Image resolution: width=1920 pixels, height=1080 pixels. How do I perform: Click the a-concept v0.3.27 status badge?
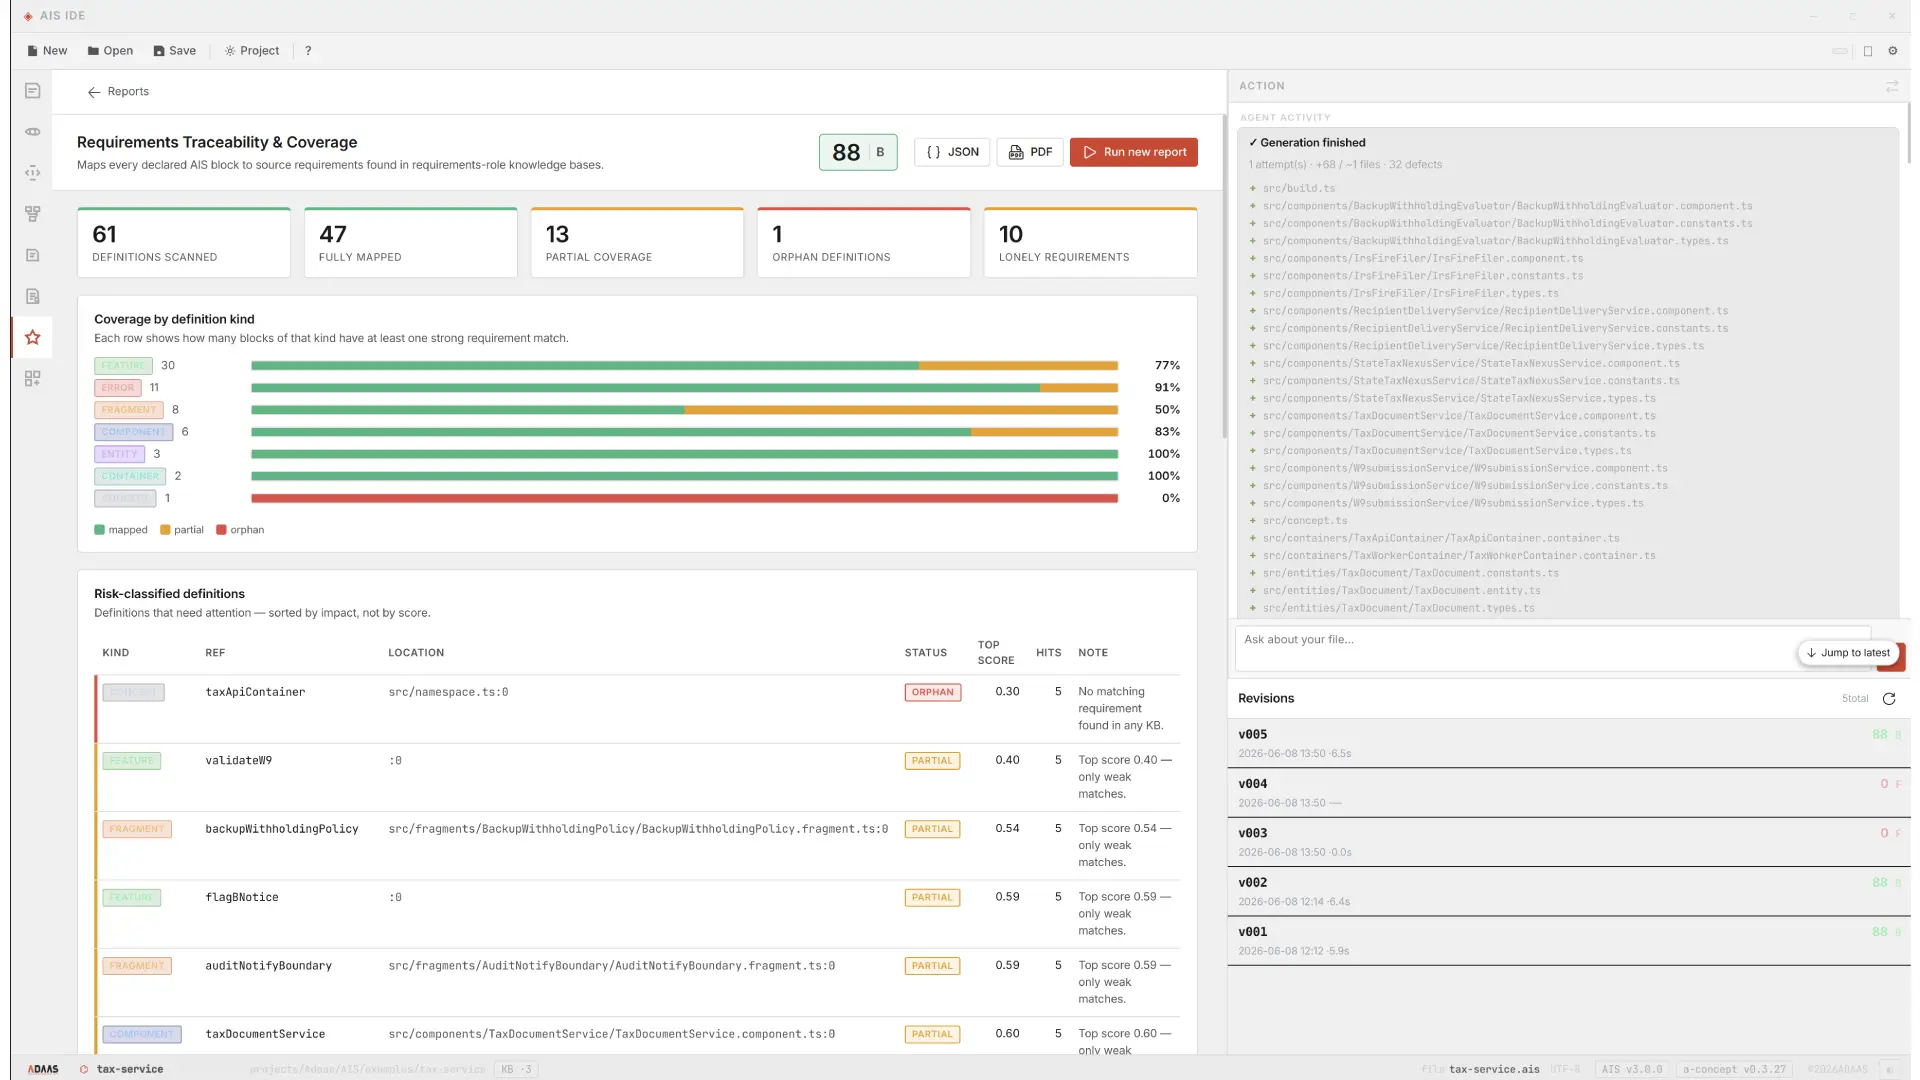(x=1734, y=1069)
